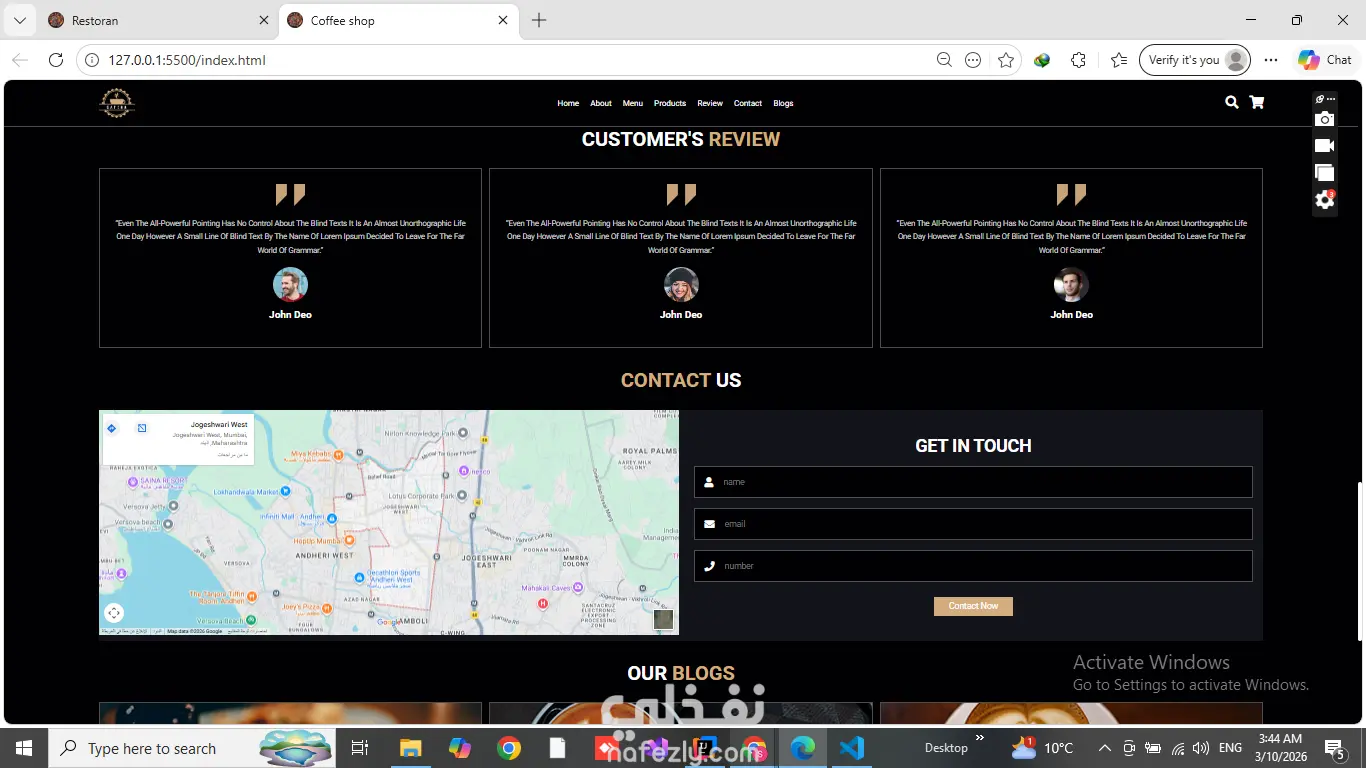Open Copilot Chat button
Screen dimensions: 1366x768
[1325, 60]
